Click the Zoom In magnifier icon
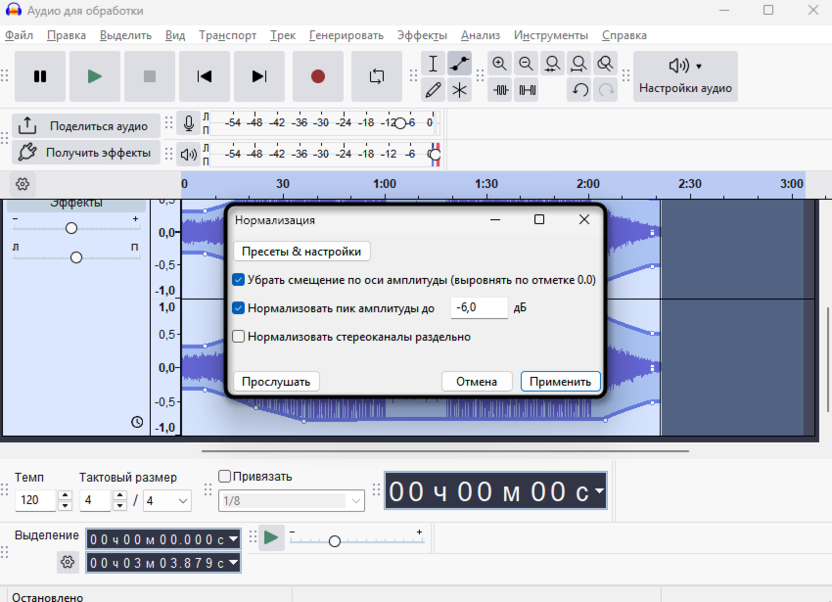Image resolution: width=832 pixels, height=602 pixels. pyautogui.click(x=500, y=64)
